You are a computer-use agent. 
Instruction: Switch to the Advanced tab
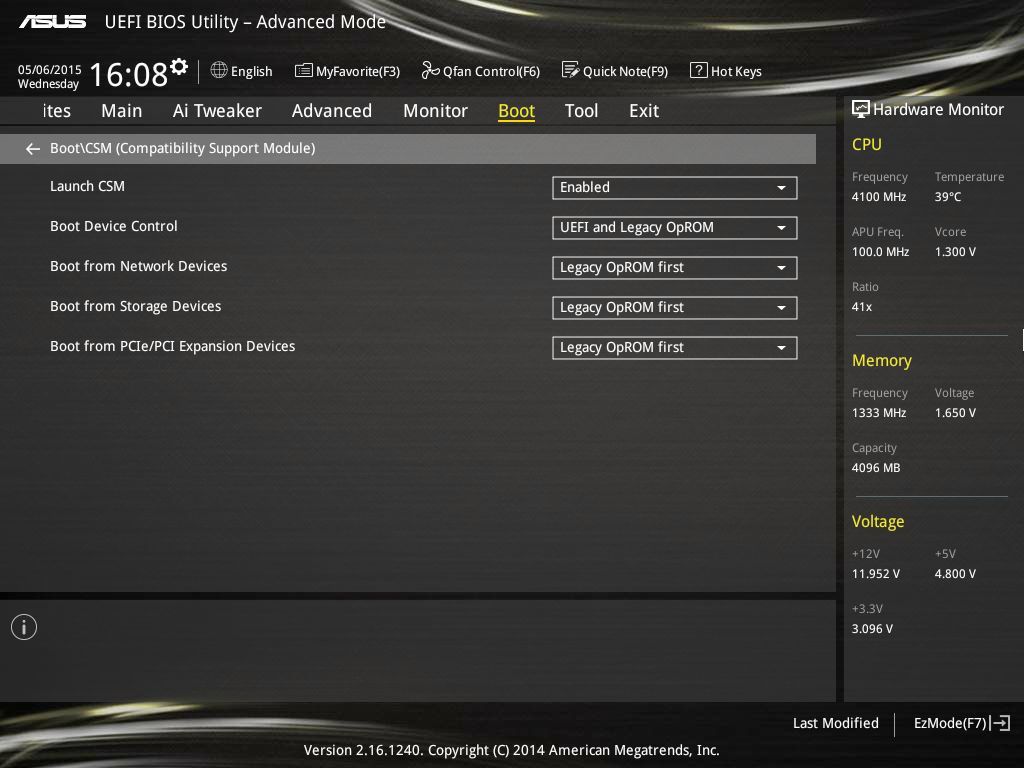click(332, 111)
